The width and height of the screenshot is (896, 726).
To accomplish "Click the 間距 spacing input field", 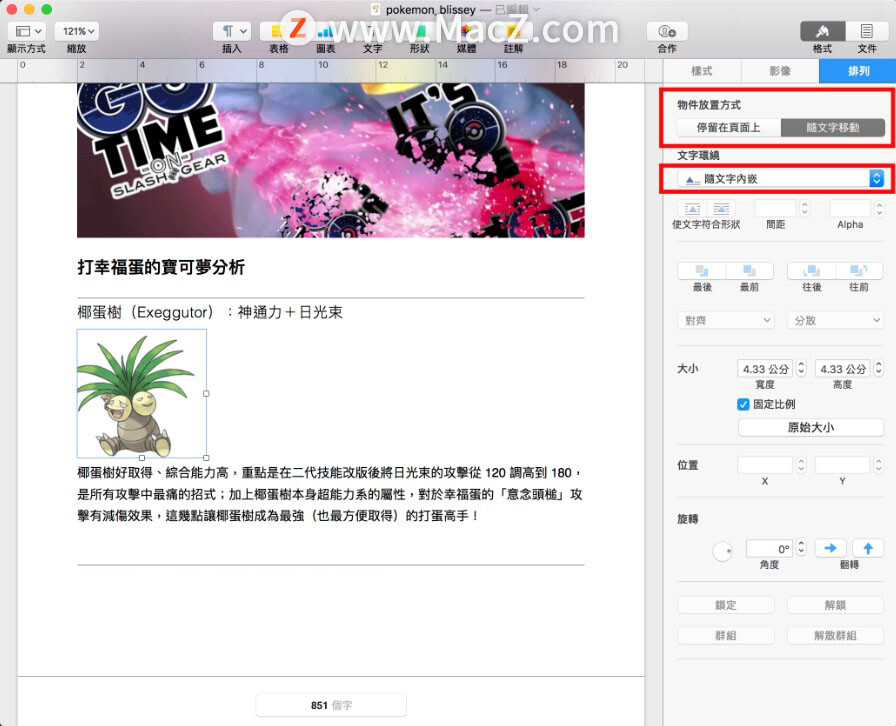I will (775, 209).
